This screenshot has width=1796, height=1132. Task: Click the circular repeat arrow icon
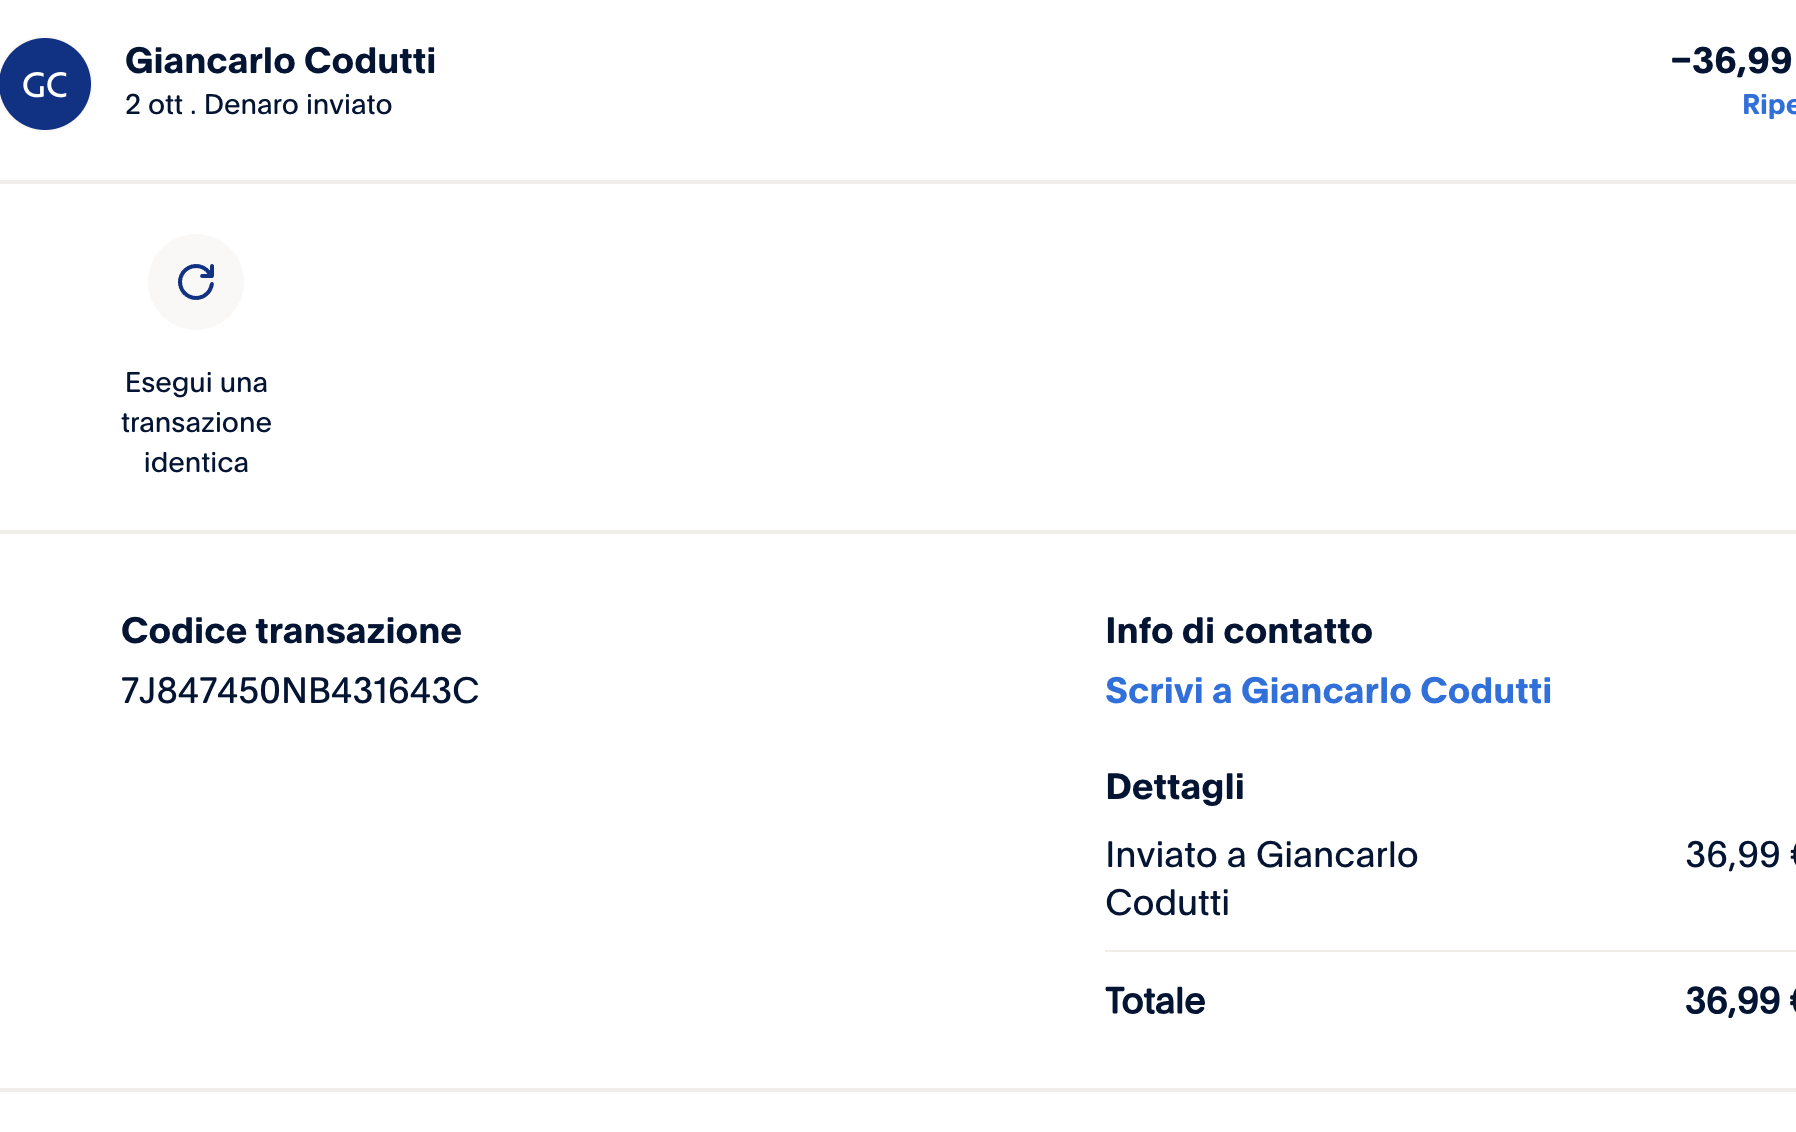coord(196,282)
